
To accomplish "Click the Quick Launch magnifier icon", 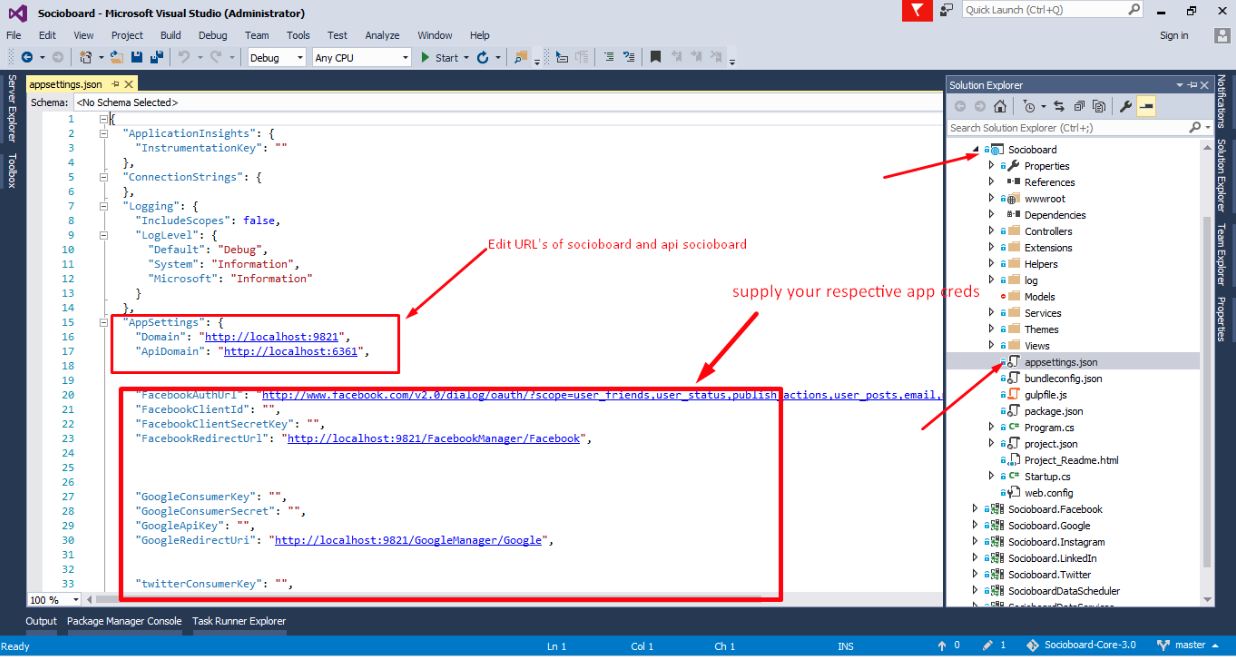I will (1134, 10).
